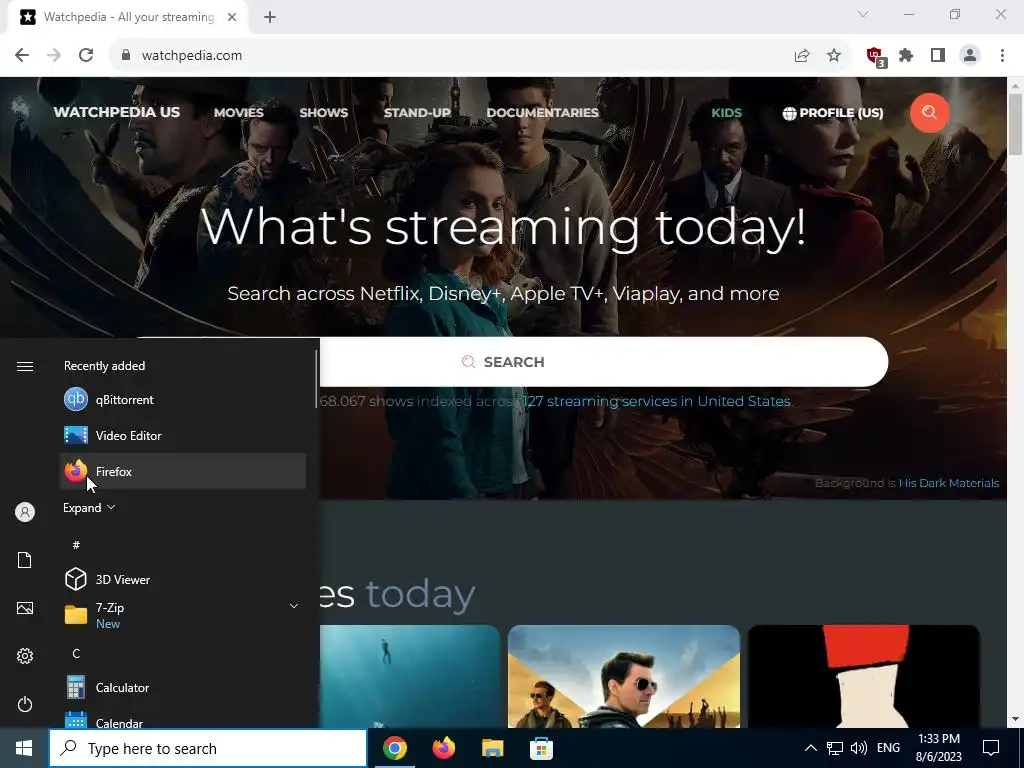Open the DOCUMENTARIES menu

[542, 112]
